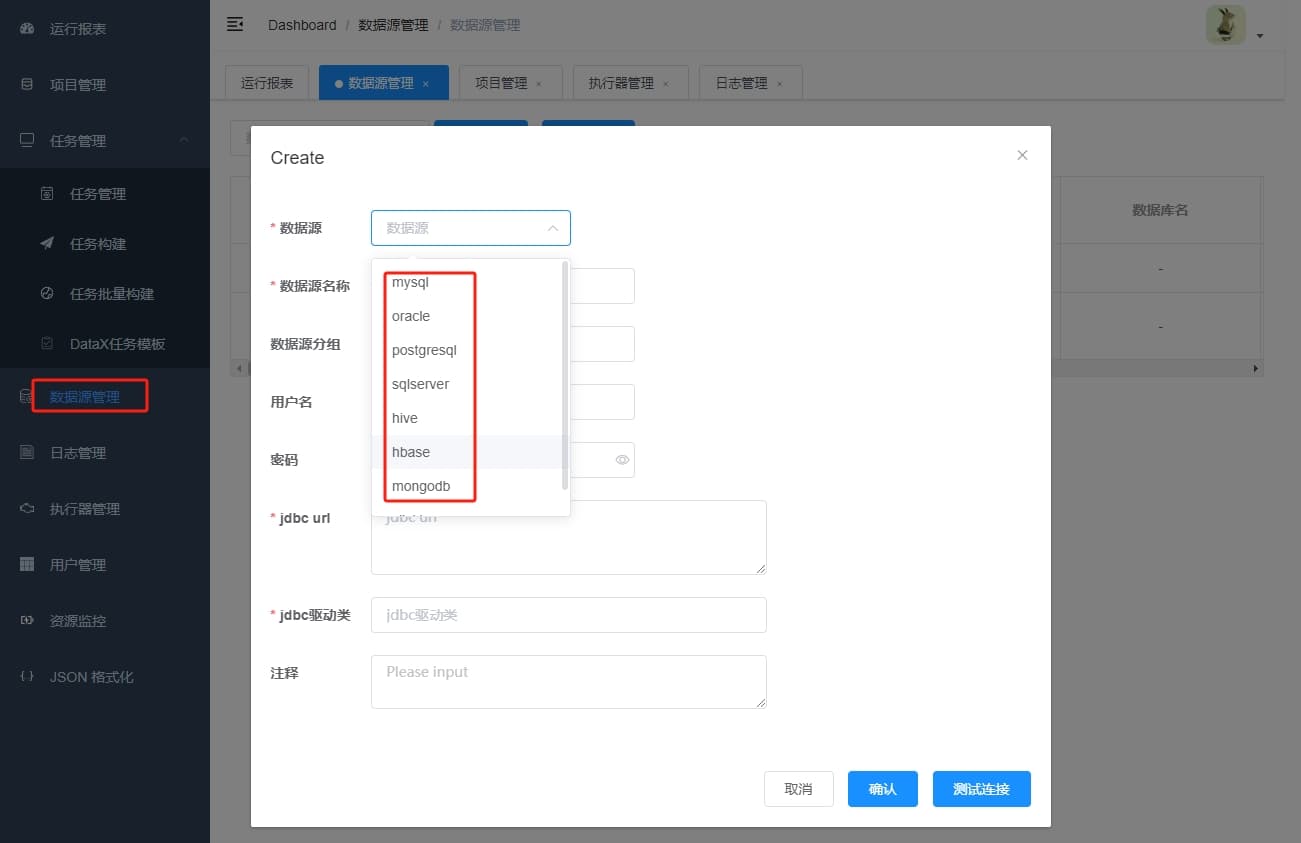Close the 执行器管理 tab with its x

tap(666, 84)
